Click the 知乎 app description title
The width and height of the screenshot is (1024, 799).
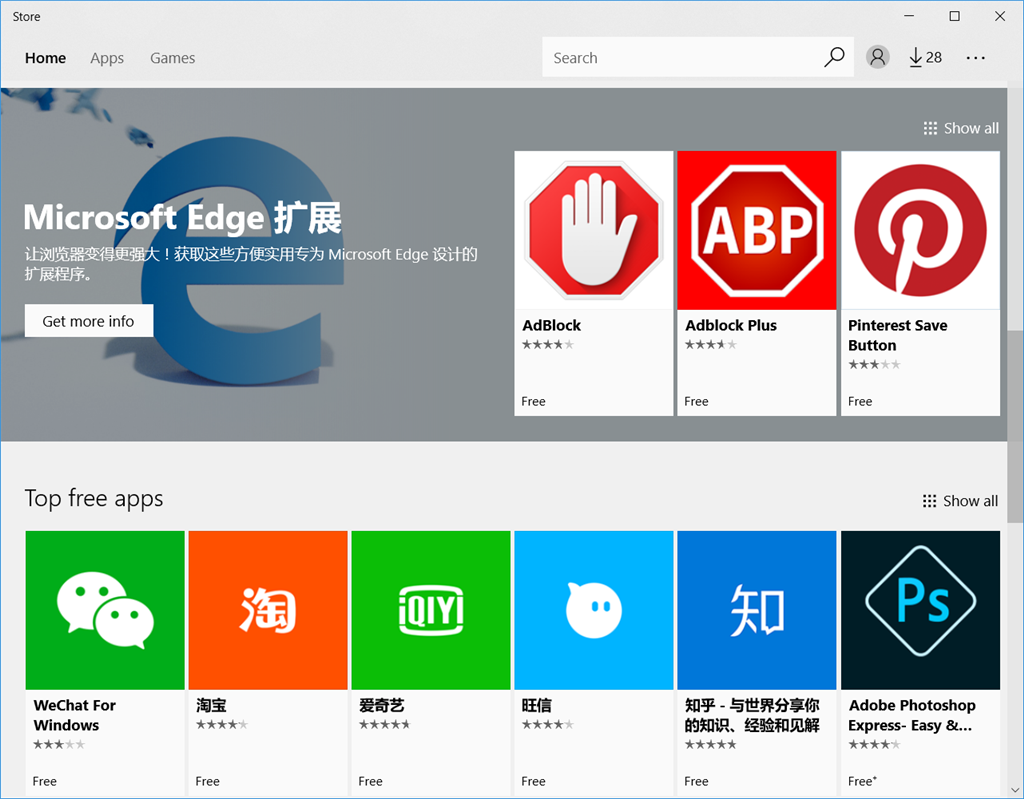[752, 715]
